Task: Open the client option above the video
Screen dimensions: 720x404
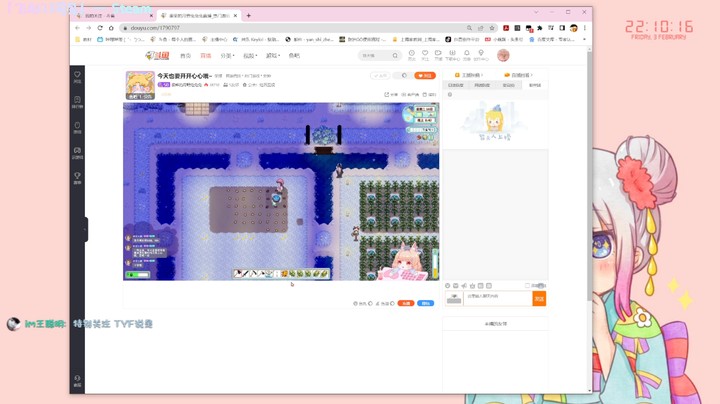Action: pos(410,95)
